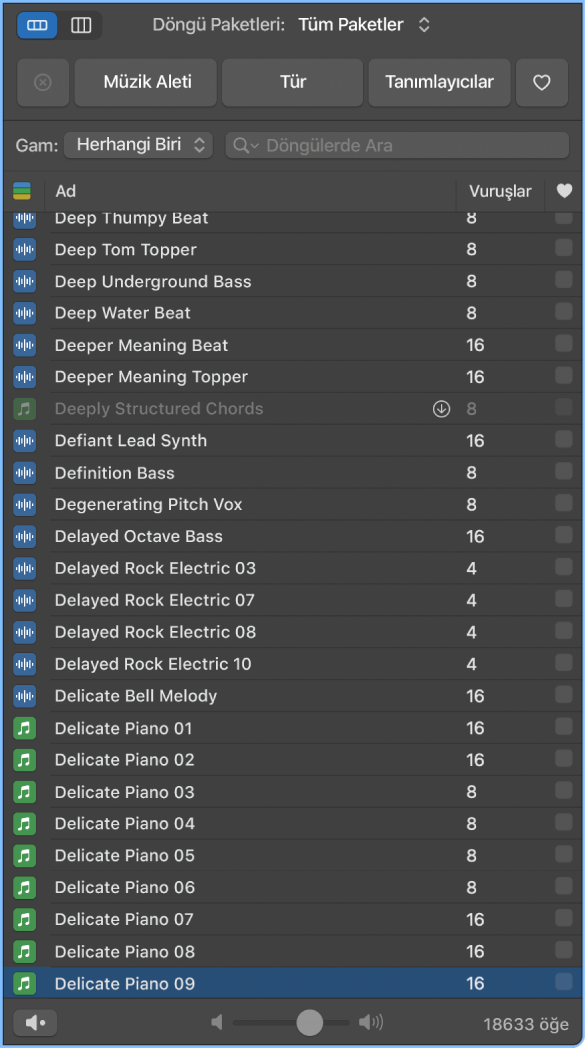Click the Tanımlayıcılar button
Image resolution: width=585 pixels, height=1048 pixels.
pyautogui.click(x=439, y=83)
